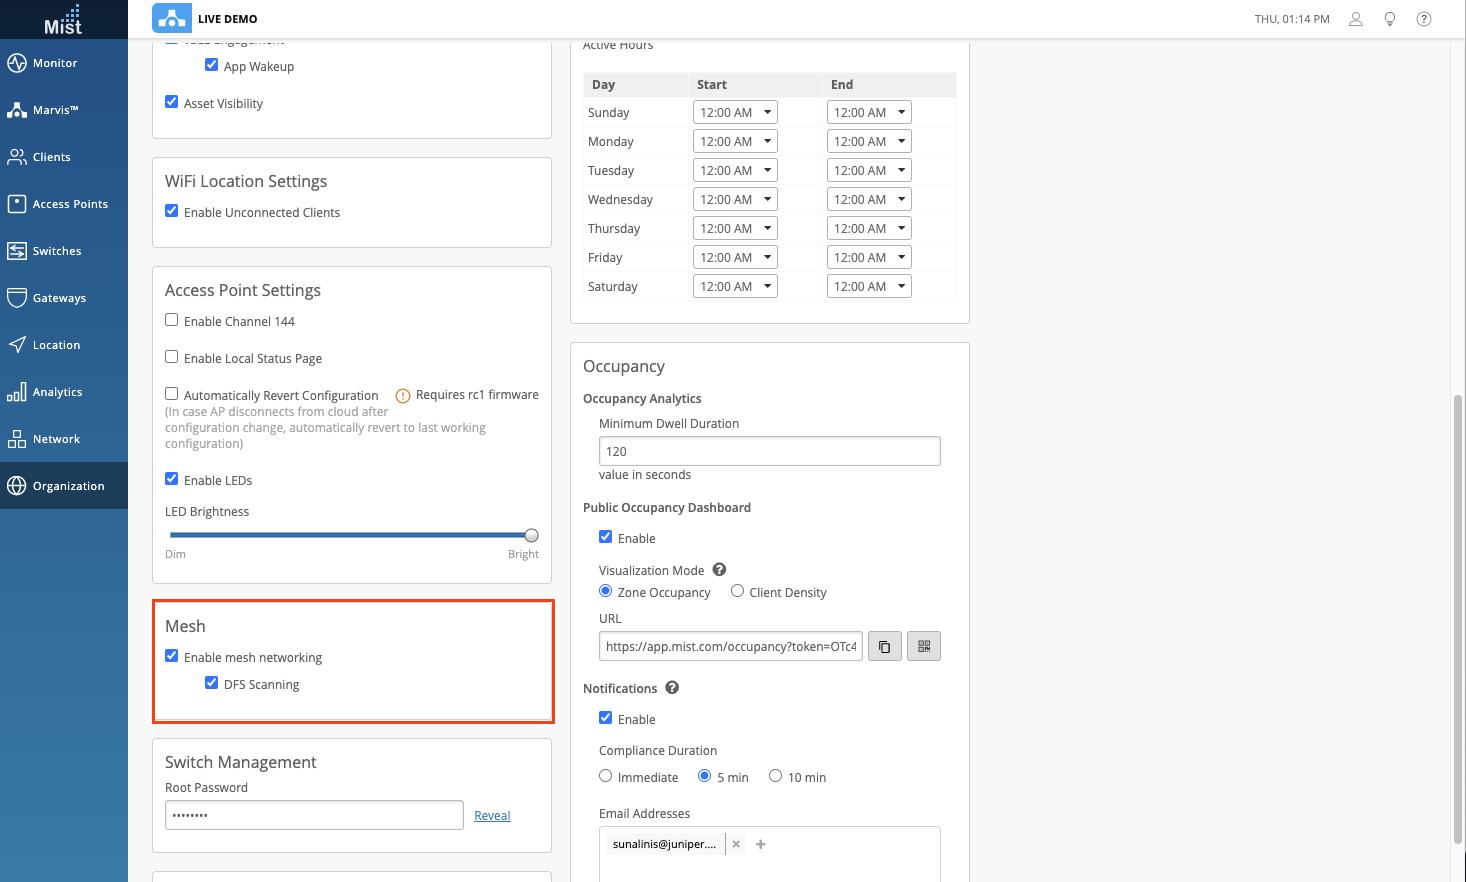Copy the occupancy dashboard URL
This screenshot has width=1466, height=882.
[884, 647]
